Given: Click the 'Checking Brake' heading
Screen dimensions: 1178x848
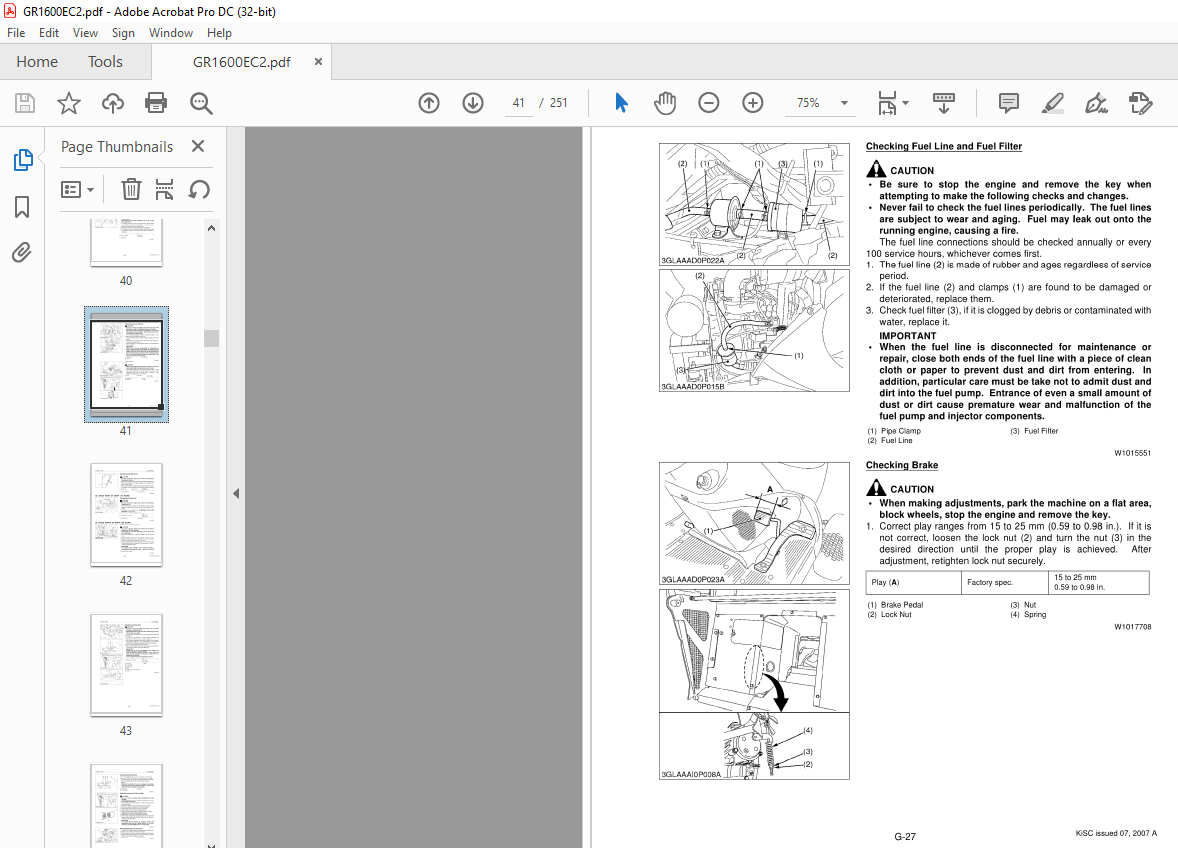Looking at the screenshot, I should (x=902, y=465).
